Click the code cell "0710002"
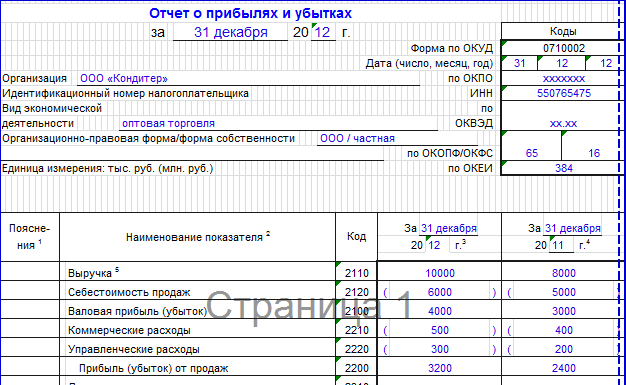The width and height of the screenshot is (626, 385). (564, 48)
